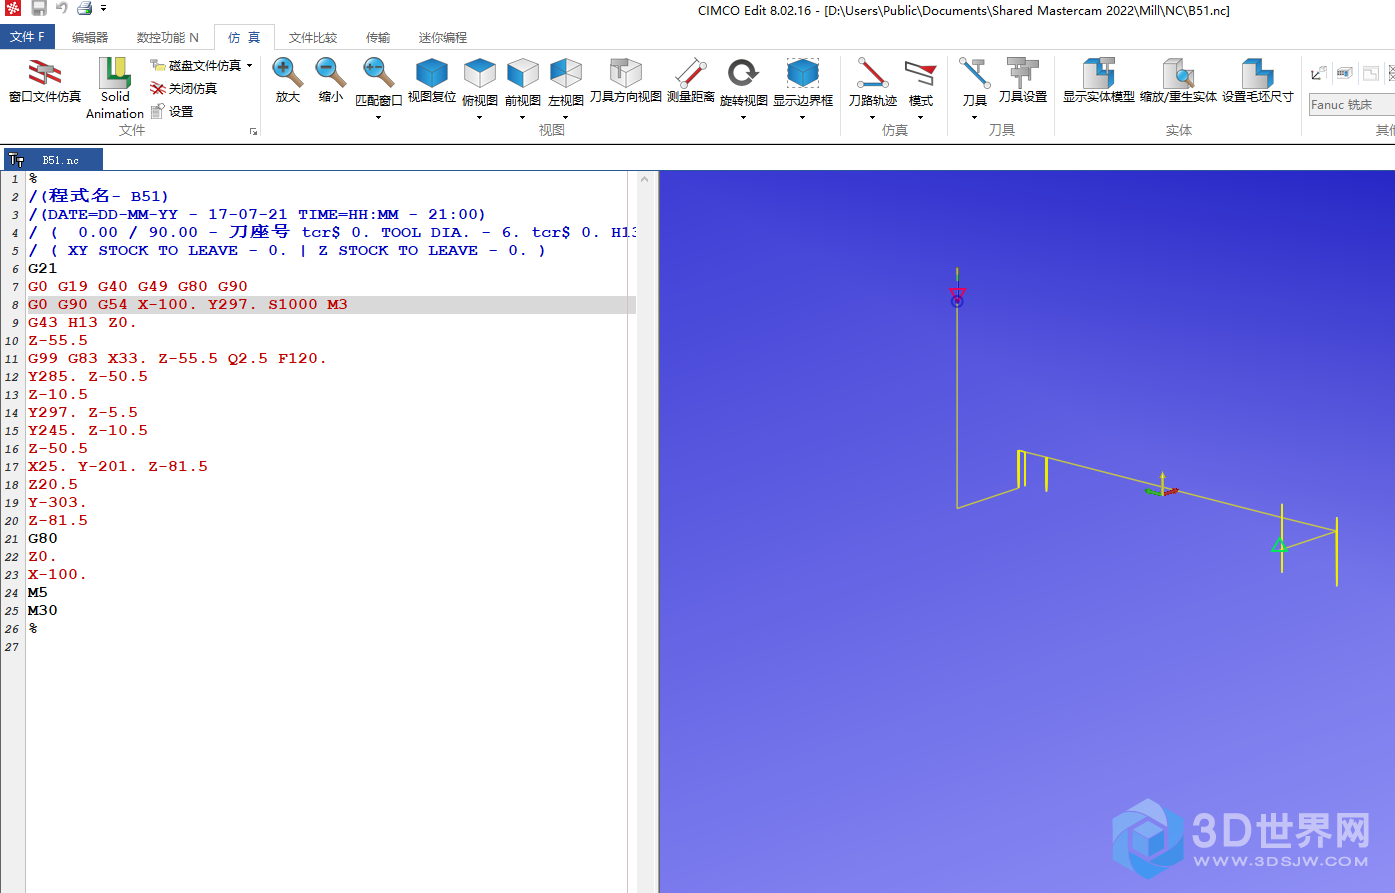Expand the 刀具 dropdown arrow
Screen dimensions: 1395x893
pos(974,117)
